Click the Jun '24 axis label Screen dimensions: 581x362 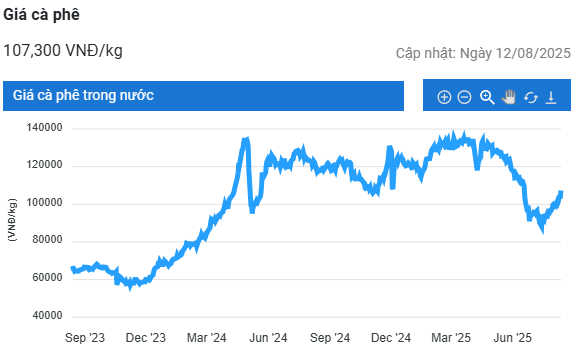coord(268,338)
